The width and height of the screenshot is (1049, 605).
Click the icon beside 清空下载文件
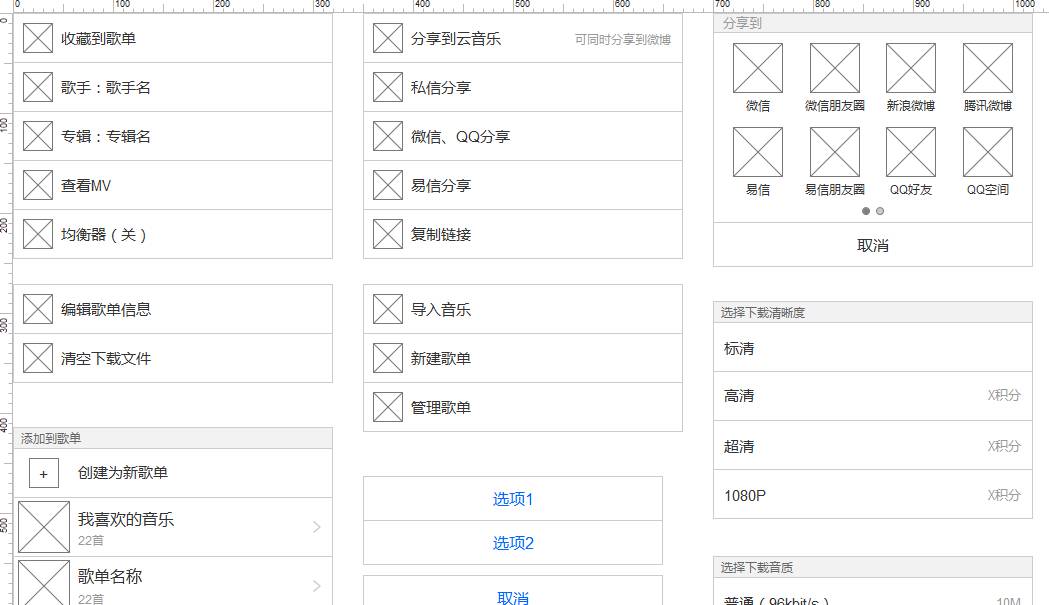click(x=37, y=358)
